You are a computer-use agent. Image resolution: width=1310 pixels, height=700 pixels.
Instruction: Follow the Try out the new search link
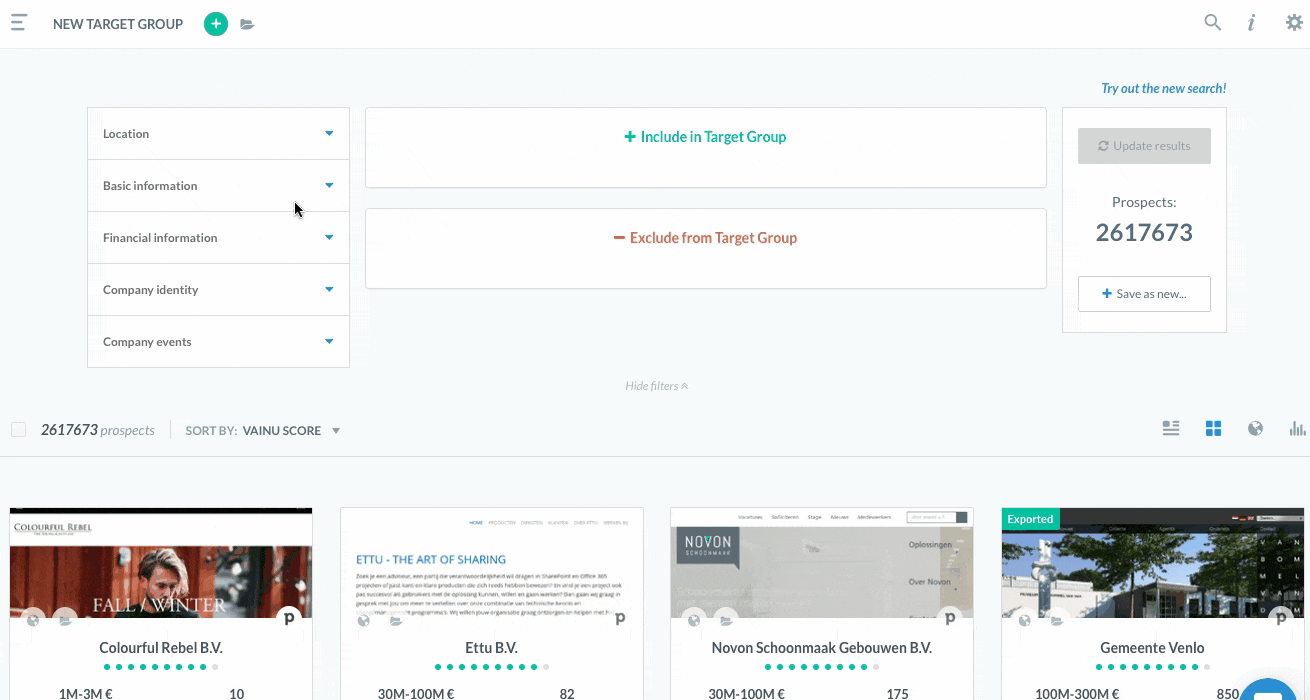coord(1163,89)
